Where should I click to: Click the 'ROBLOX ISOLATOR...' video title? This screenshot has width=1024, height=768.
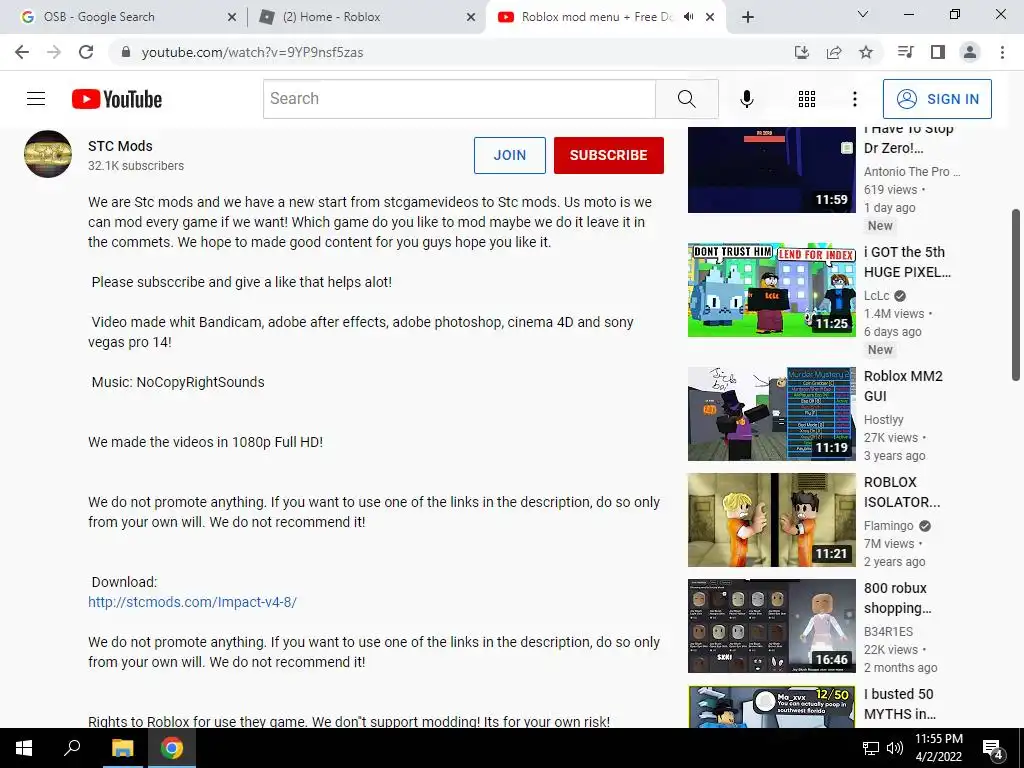tap(902, 492)
